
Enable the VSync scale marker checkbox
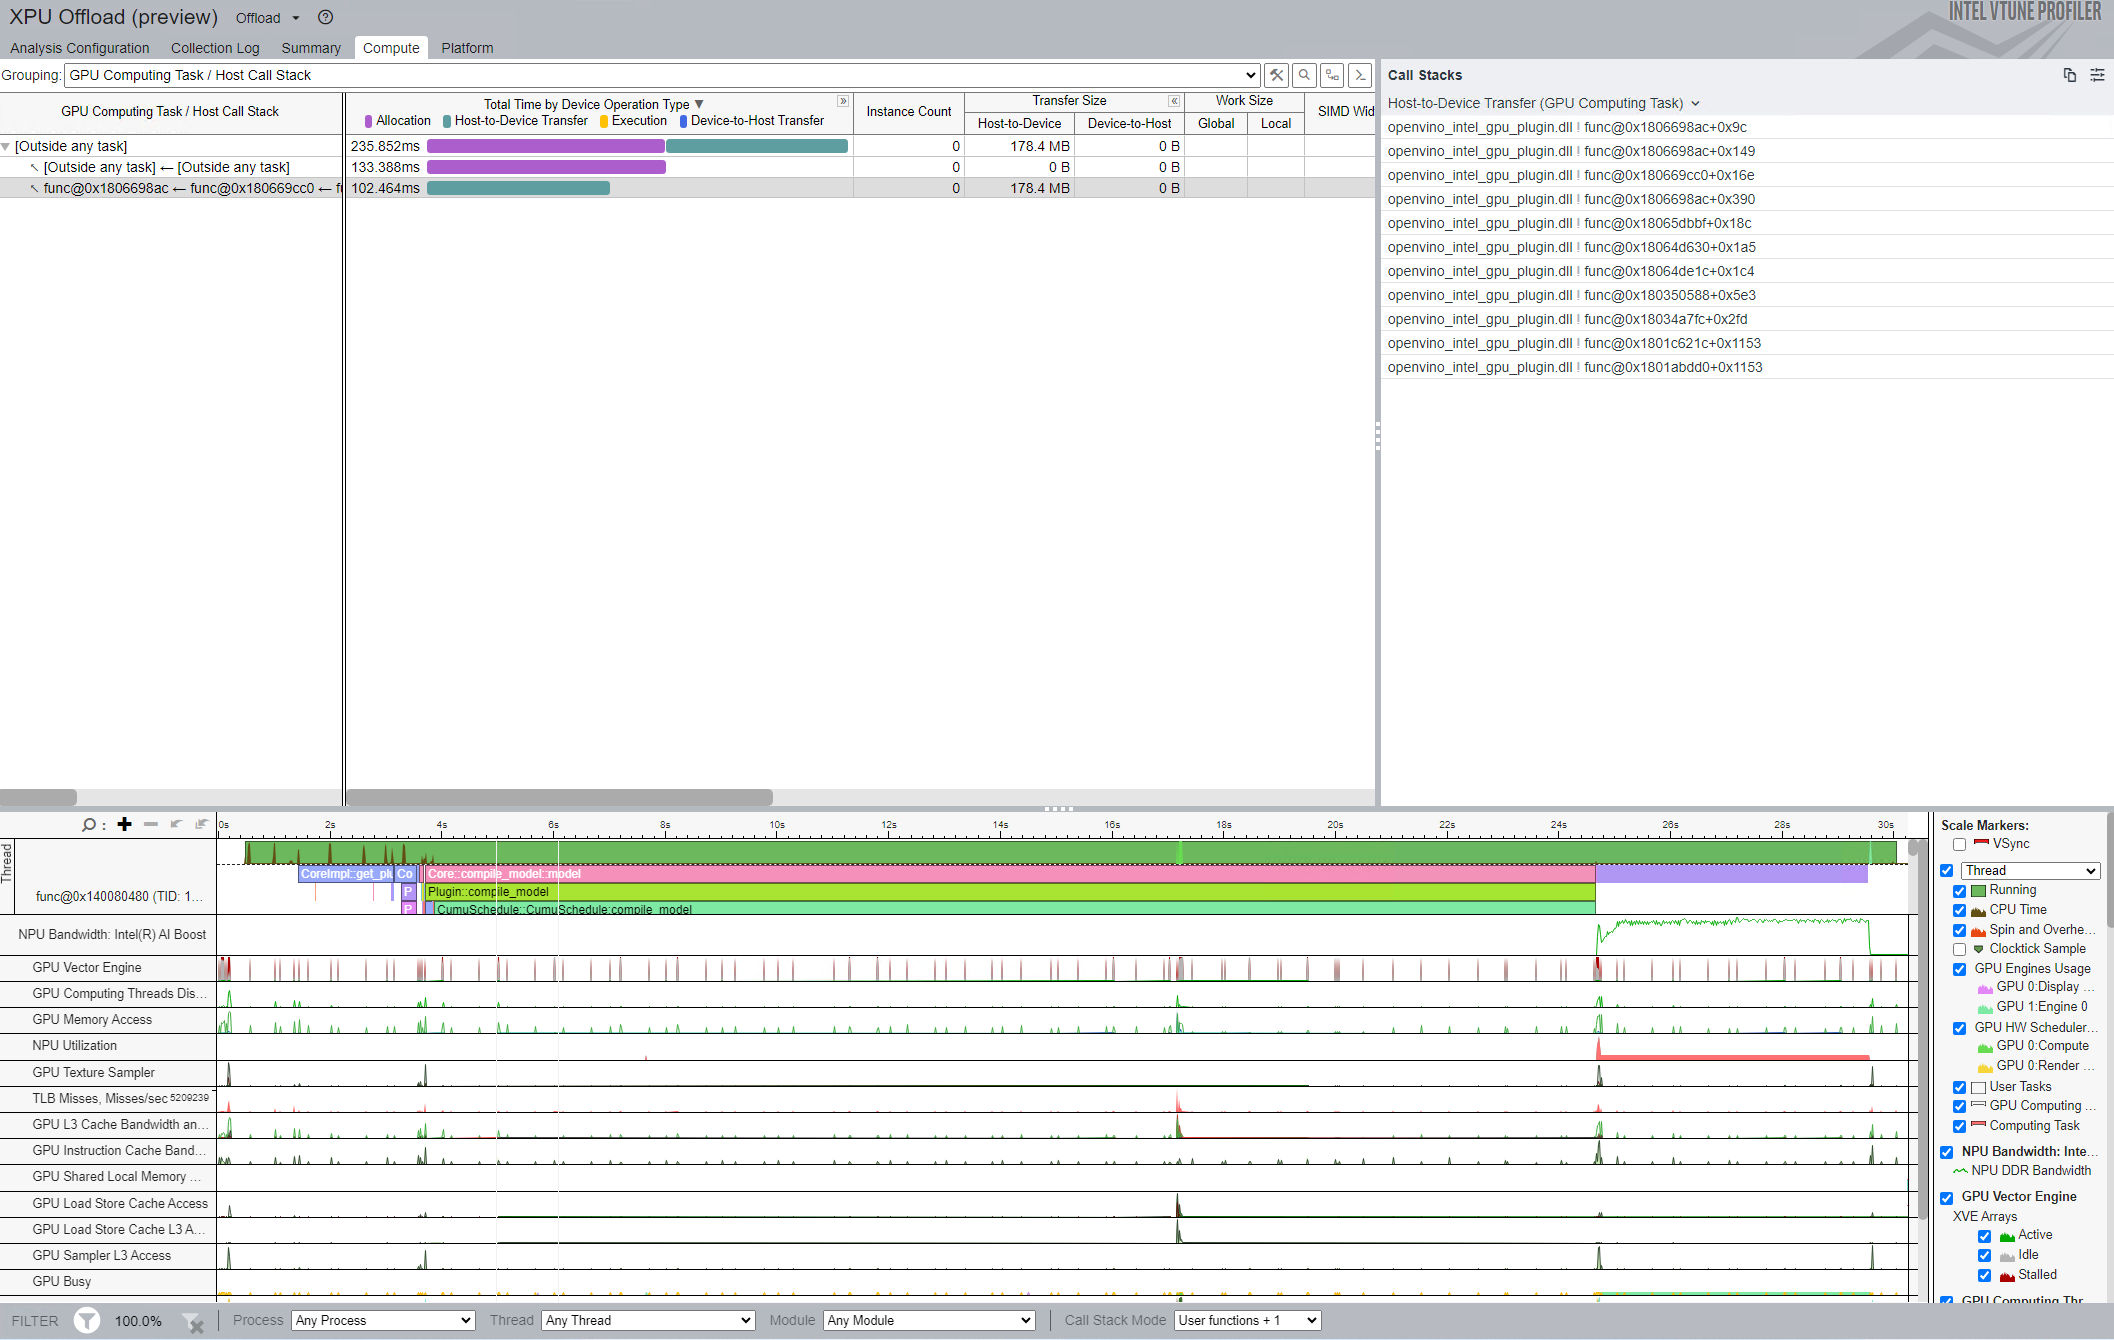coord(1959,844)
